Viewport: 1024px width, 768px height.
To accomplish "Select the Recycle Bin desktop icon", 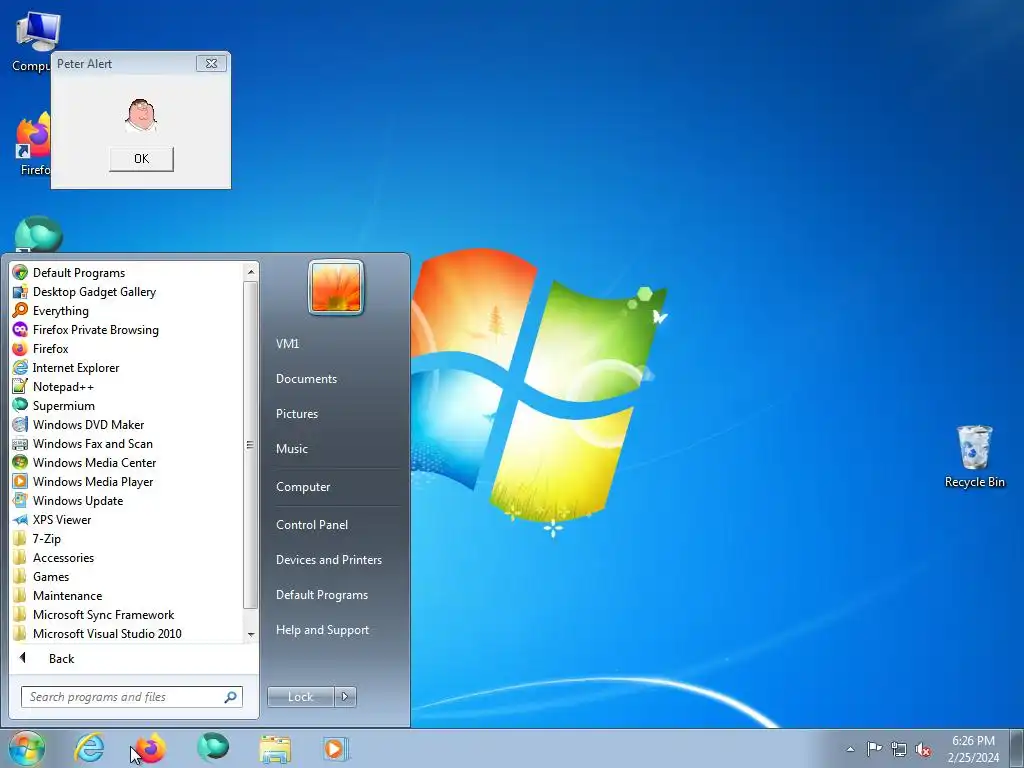I will click(x=974, y=456).
